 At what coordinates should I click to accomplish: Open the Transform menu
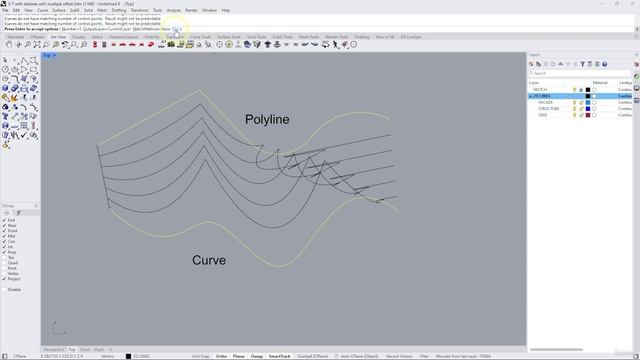[x=140, y=10]
